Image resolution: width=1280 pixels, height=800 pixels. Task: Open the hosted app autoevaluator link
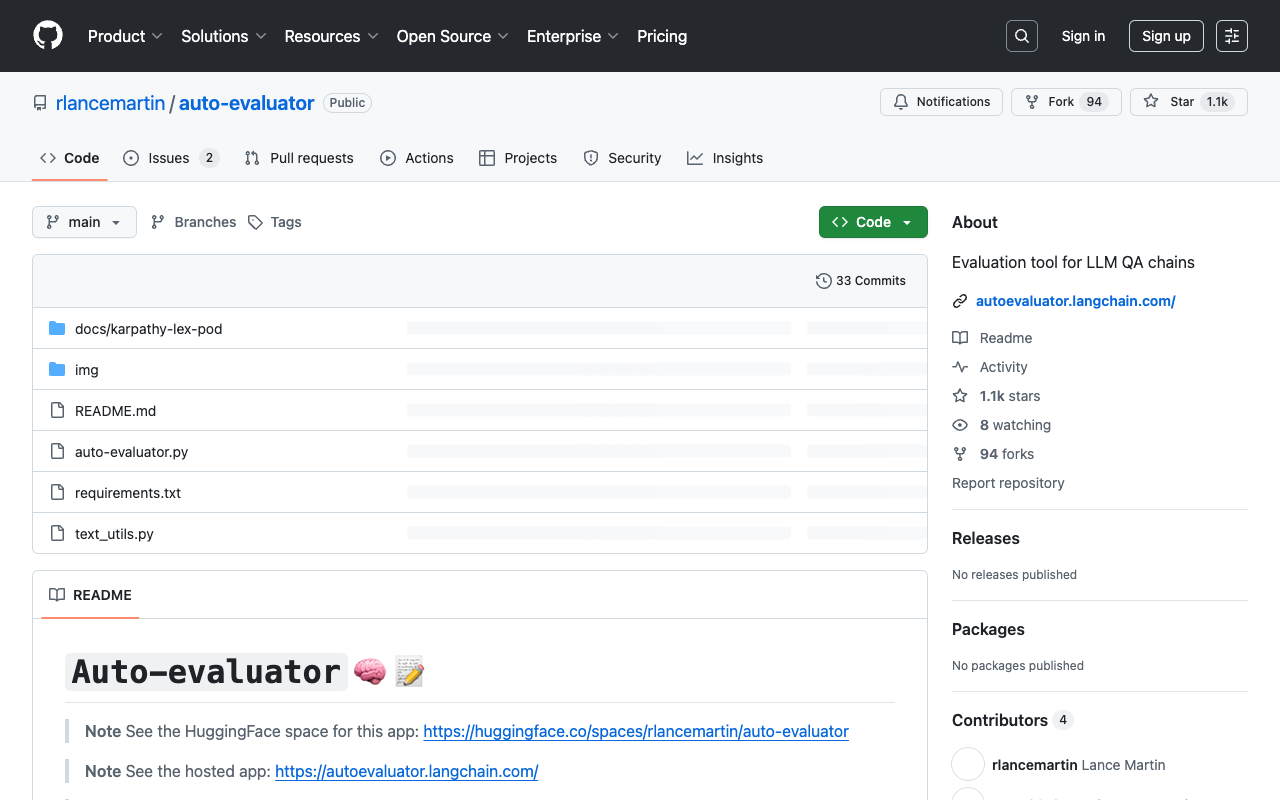(407, 771)
